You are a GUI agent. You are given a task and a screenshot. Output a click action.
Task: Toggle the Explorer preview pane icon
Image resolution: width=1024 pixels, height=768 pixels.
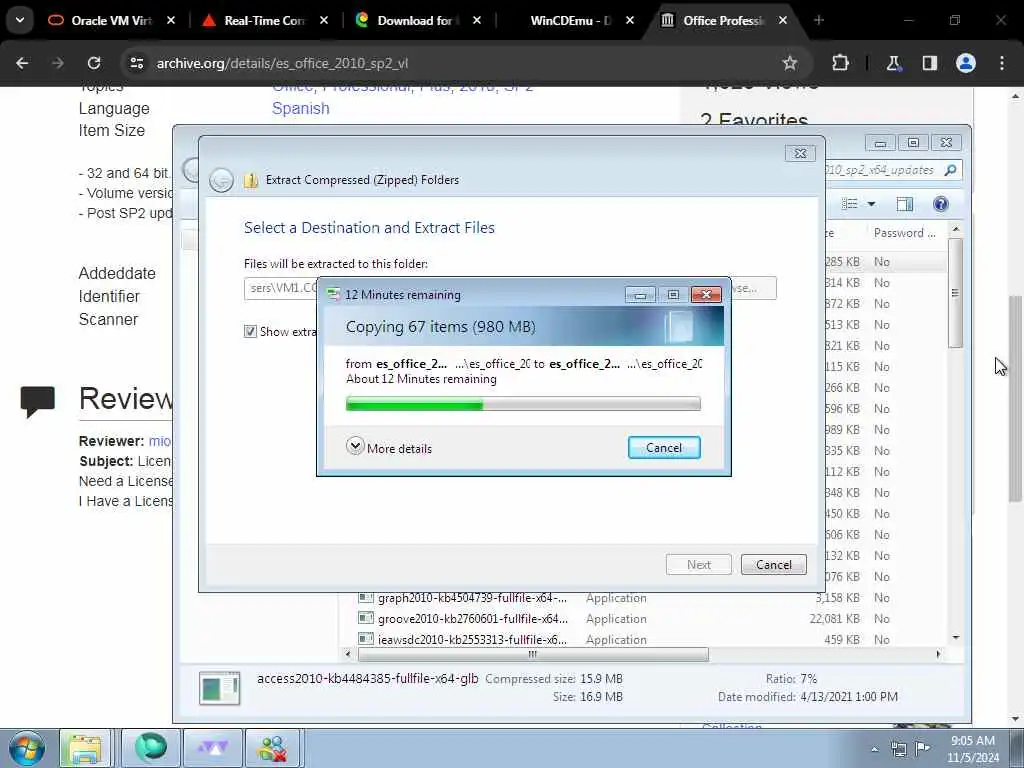pyautogui.click(x=904, y=204)
